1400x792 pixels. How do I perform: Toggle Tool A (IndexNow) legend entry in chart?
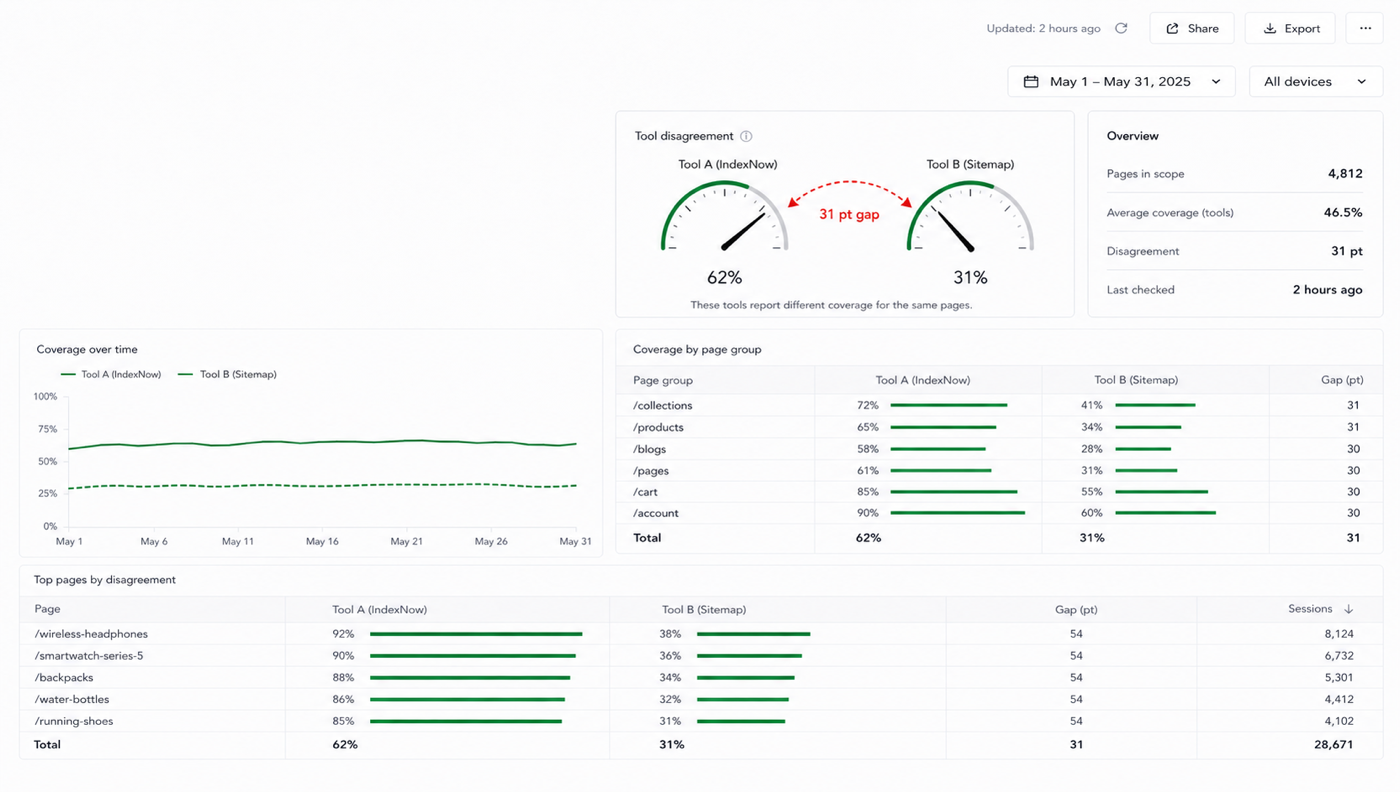click(x=111, y=374)
